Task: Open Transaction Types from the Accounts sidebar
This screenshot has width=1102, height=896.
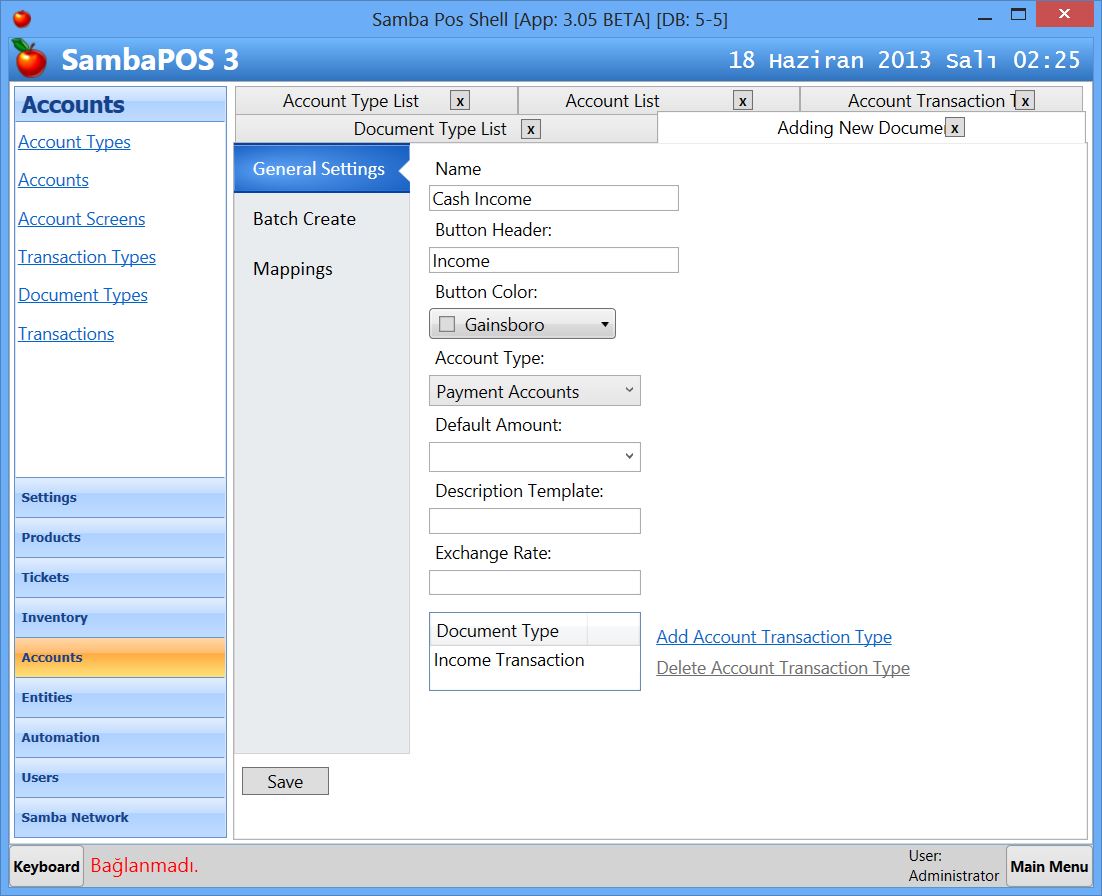Action: (87, 257)
